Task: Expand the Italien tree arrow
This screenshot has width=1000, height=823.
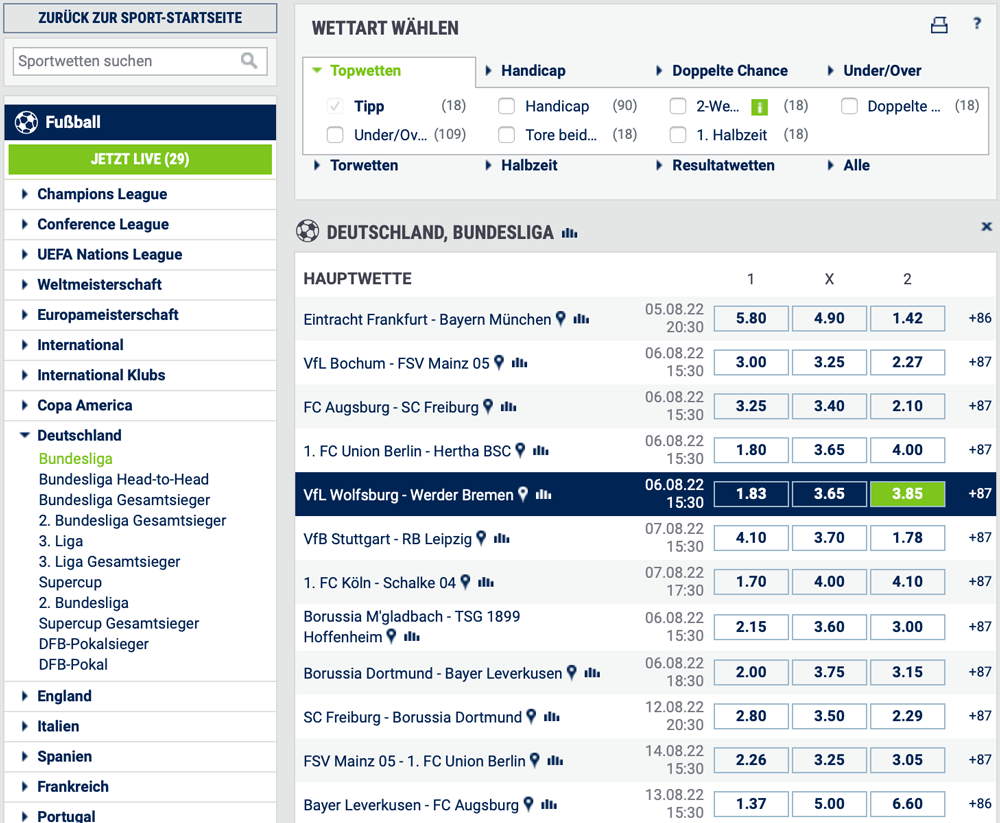Action: 24,726
